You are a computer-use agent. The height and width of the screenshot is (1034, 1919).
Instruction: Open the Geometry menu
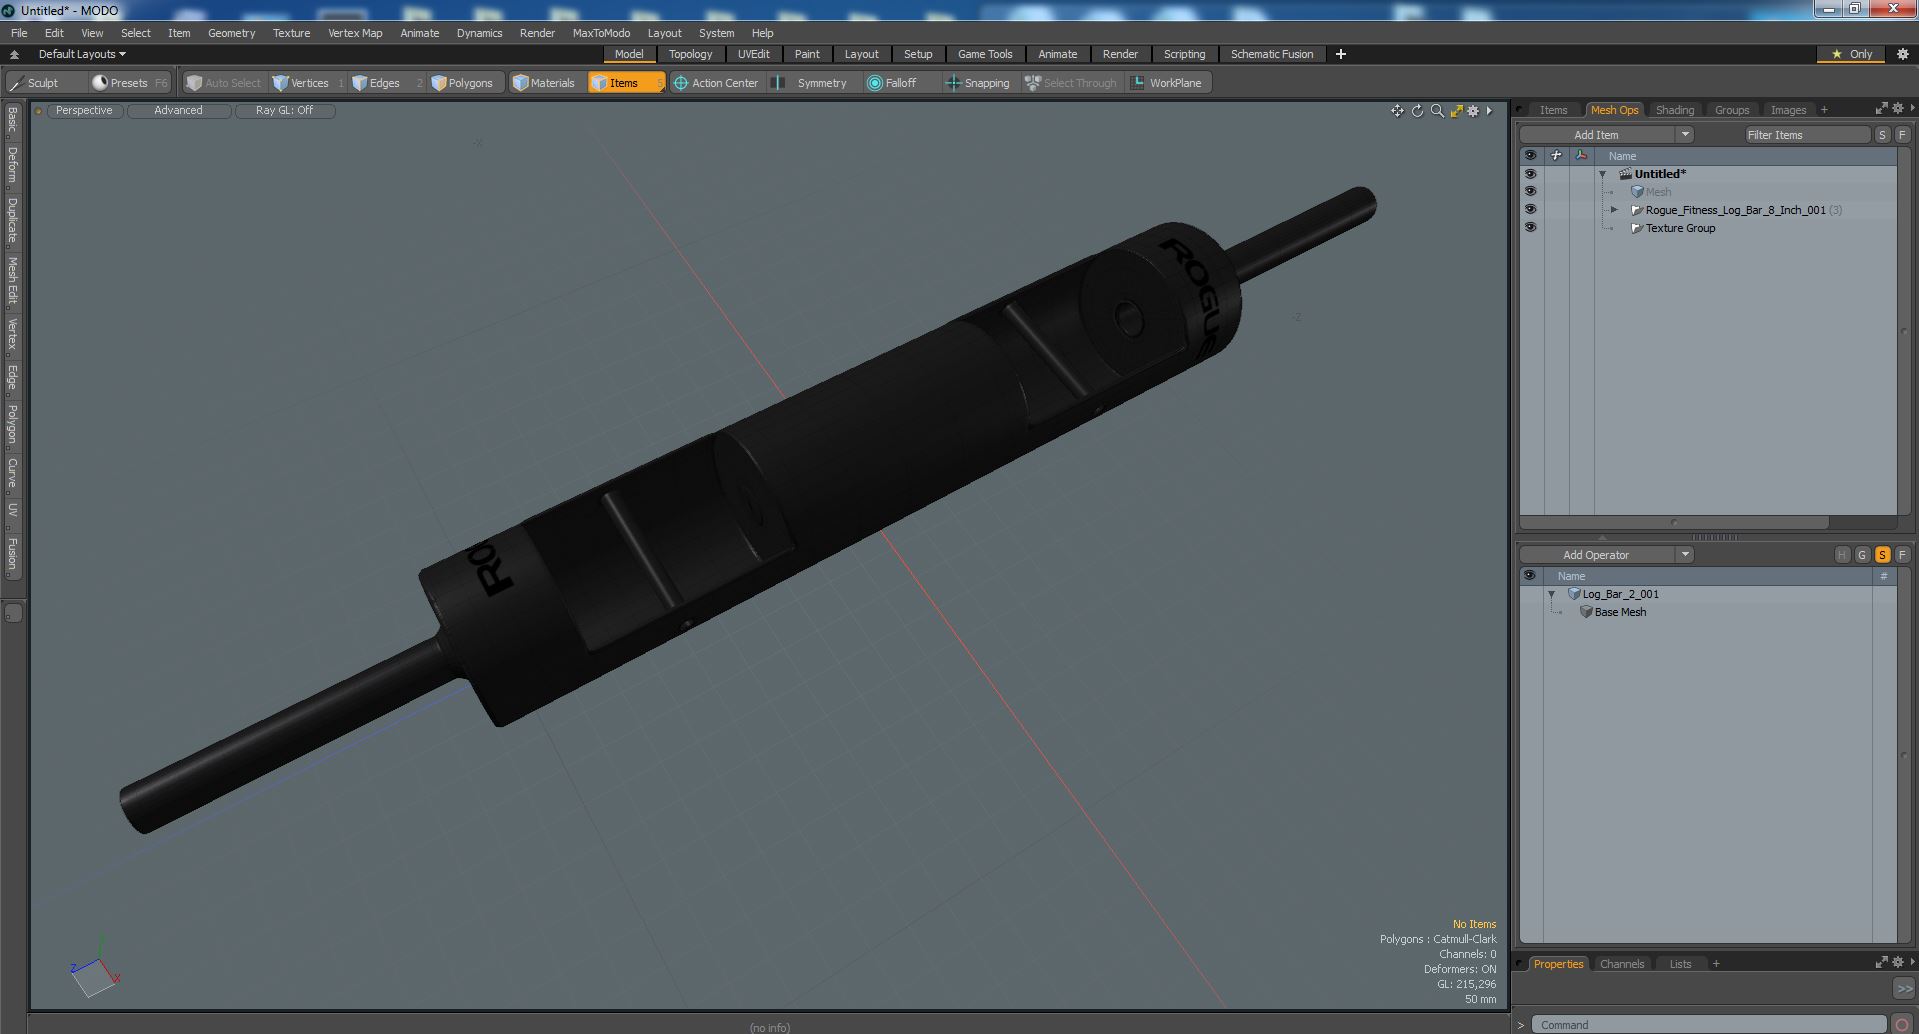[231, 33]
